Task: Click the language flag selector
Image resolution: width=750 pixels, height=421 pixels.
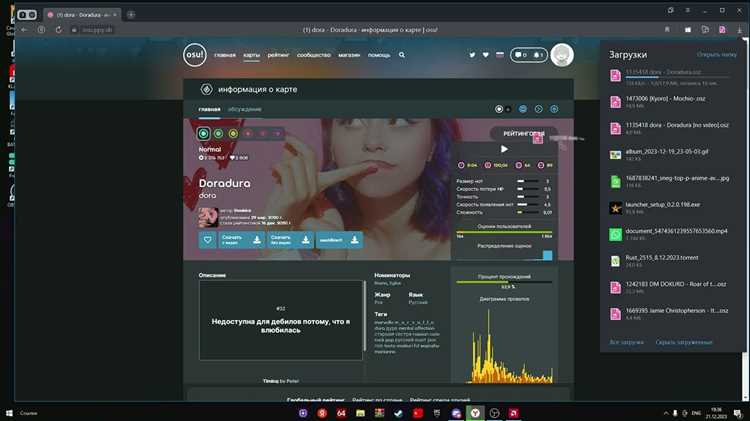Action: (x=500, y=55)
